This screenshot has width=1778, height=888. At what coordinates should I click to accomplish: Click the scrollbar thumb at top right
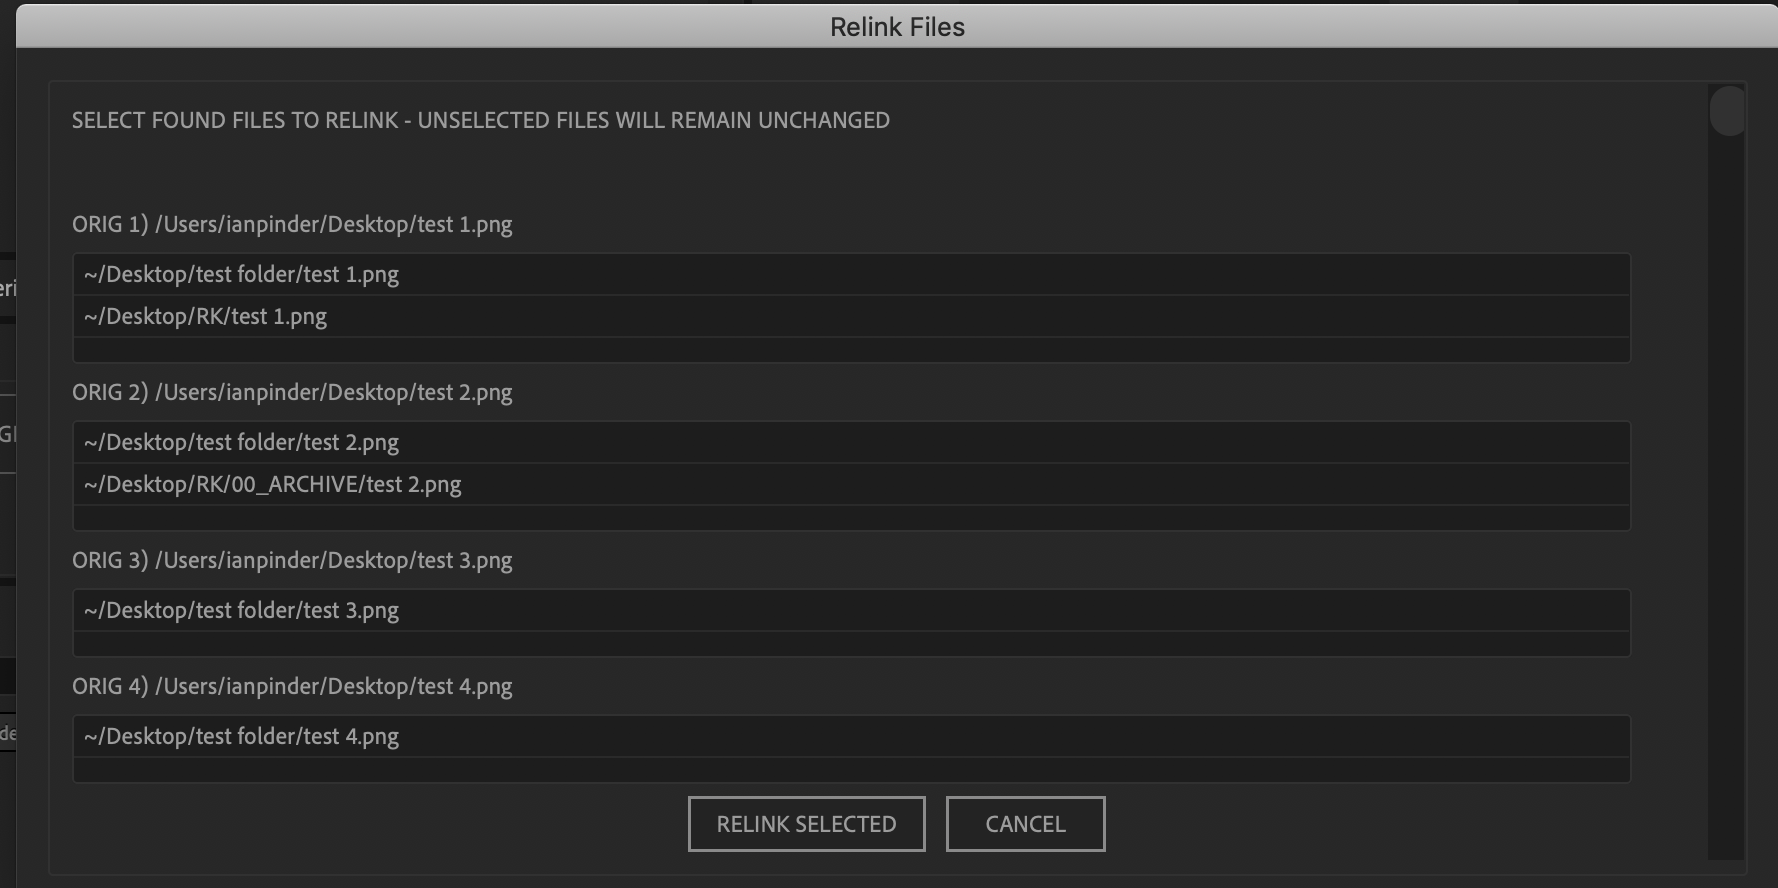[1726, 110]
